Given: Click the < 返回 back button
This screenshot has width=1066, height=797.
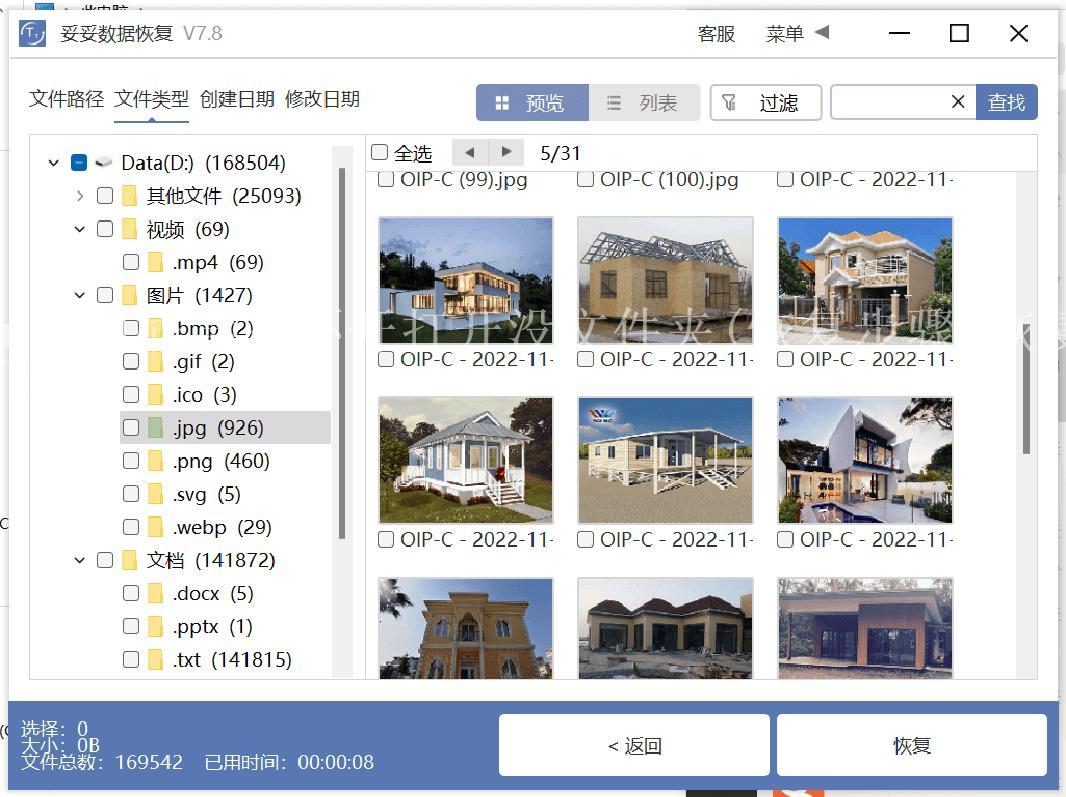Looking at the screenshot, I should pos(634,745).
